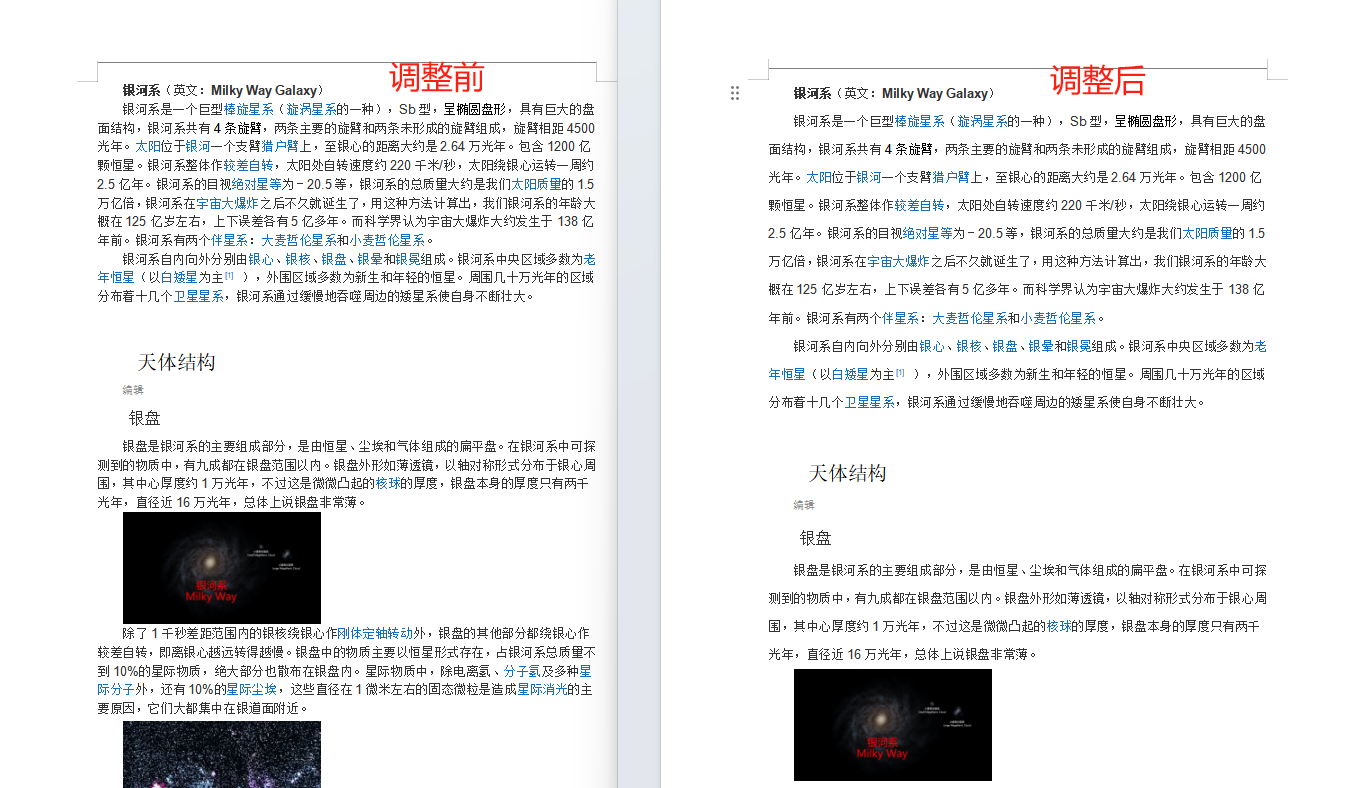The image size is (1366, 788).
Task: Click the 绝对星等 link in left document
Action: tap(257, 184)
